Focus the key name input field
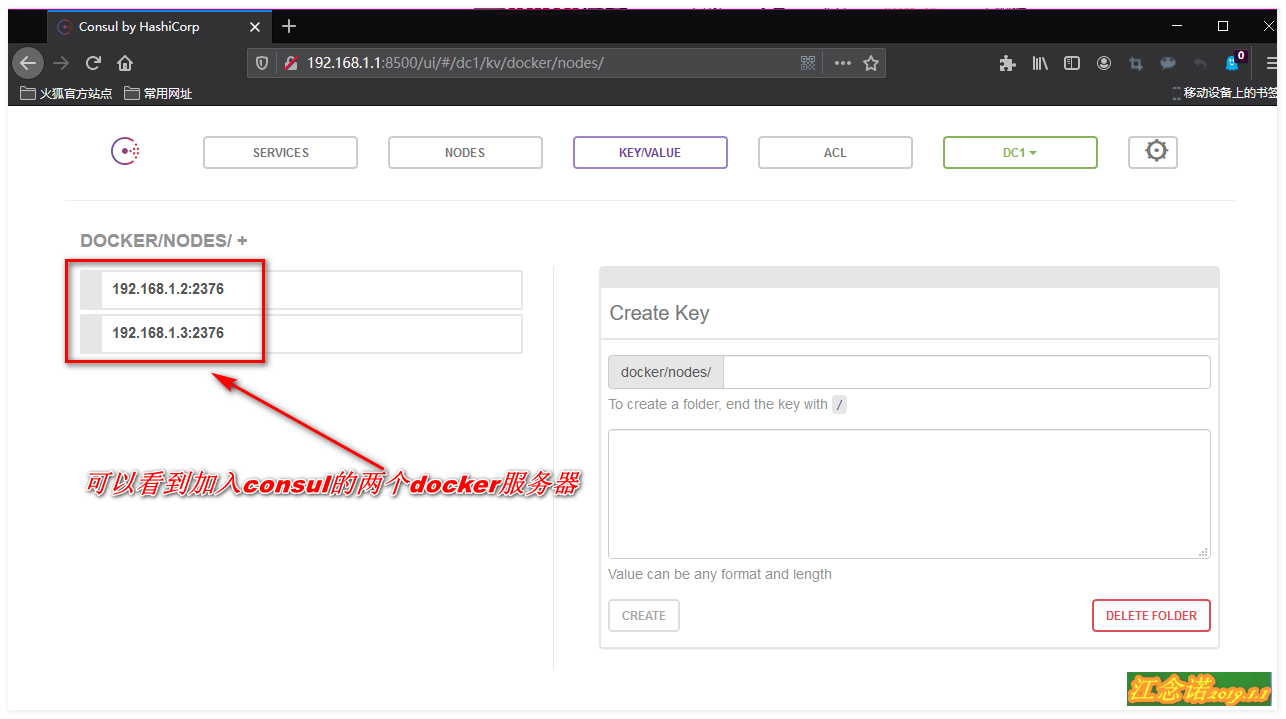This screenshot has width=1286, height=719. coord(966,372)
